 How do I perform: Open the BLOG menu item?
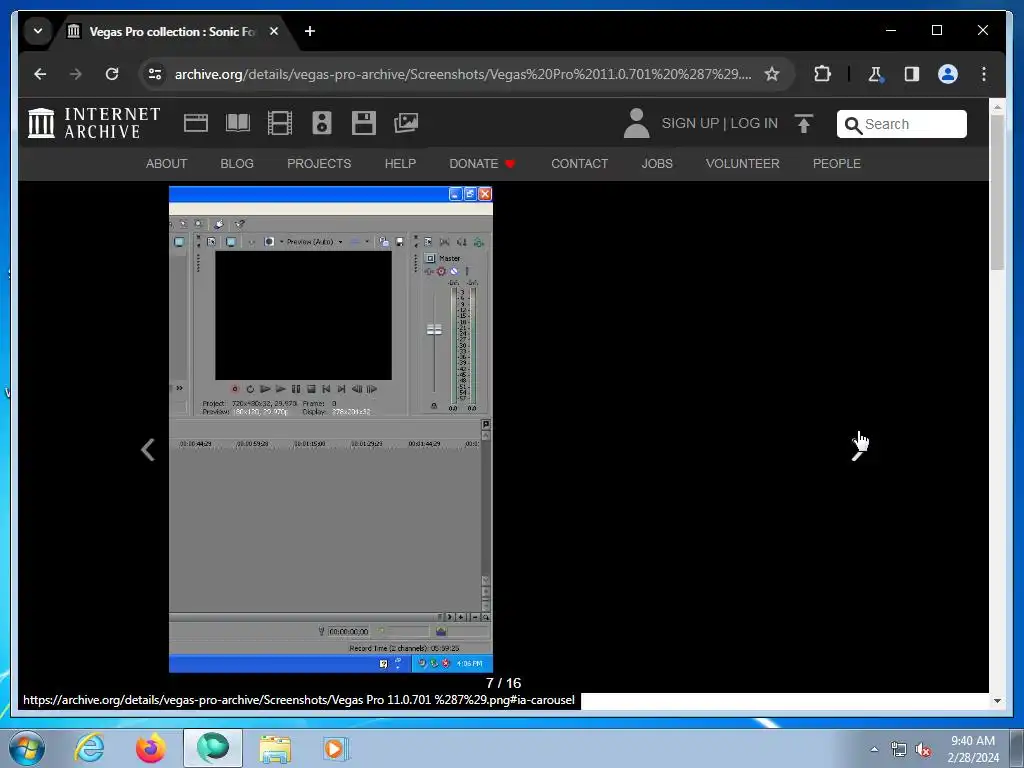(237, 164)
